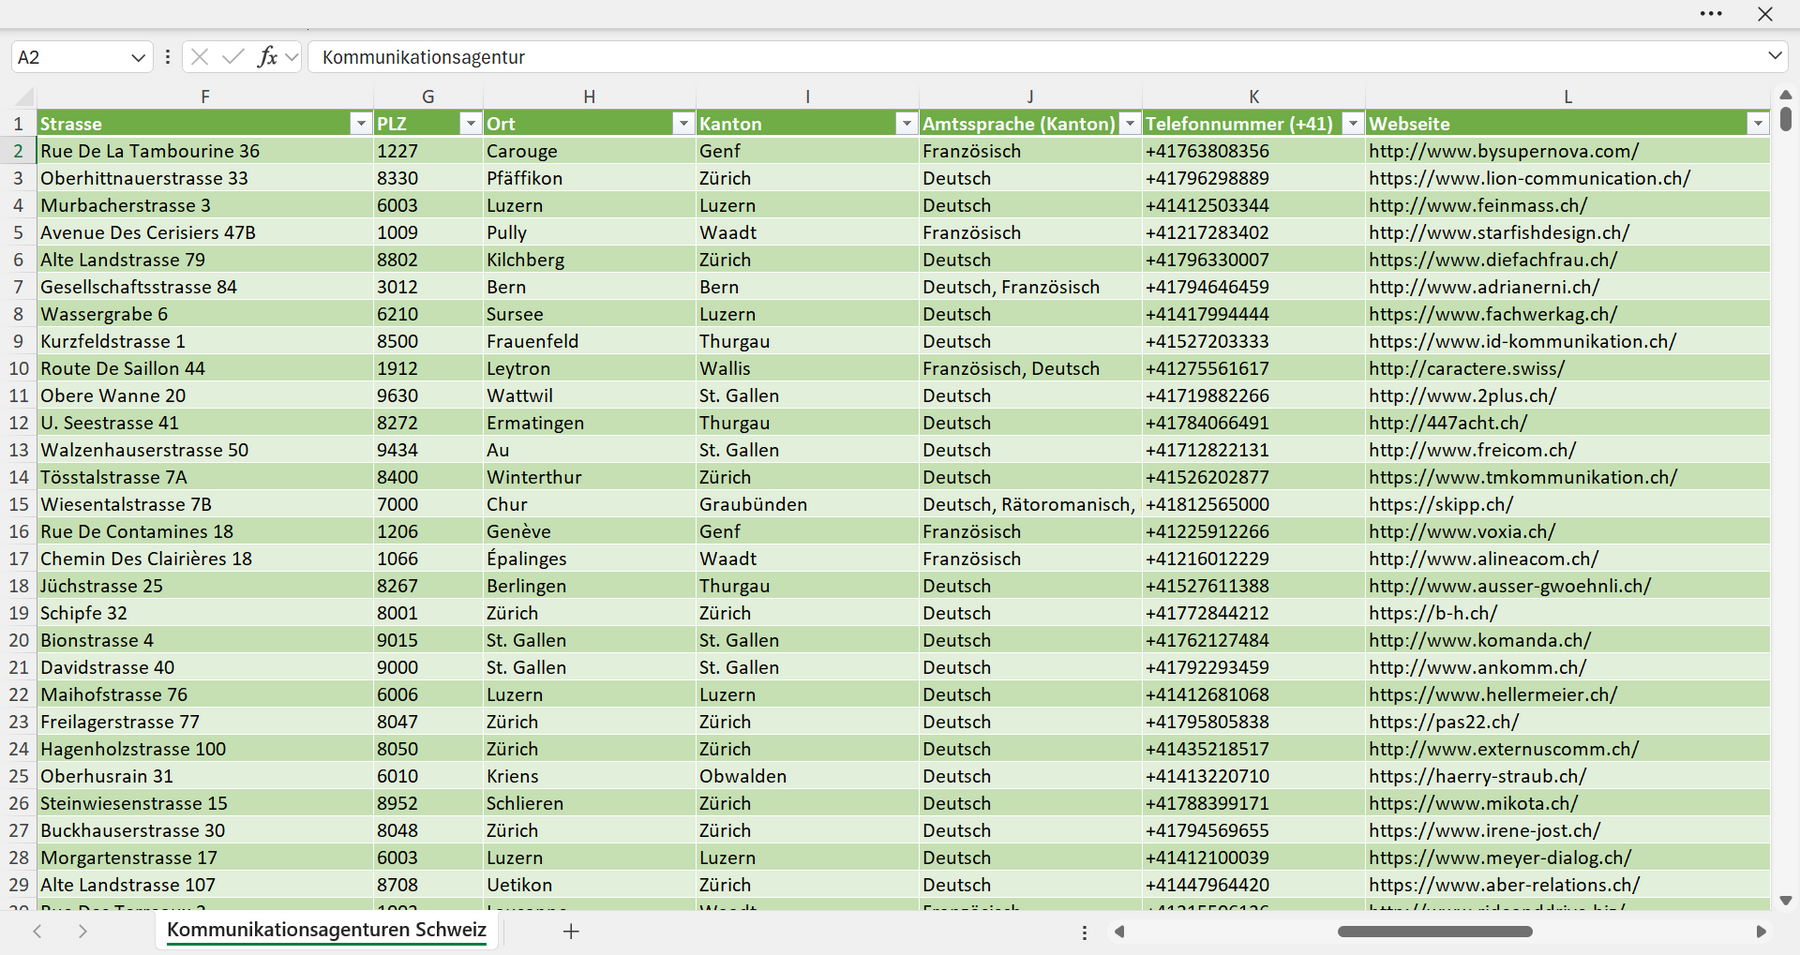Open link http://www.feinmass.ch/
This screenshot has height=955, width=1800.
pos(1478,205)
